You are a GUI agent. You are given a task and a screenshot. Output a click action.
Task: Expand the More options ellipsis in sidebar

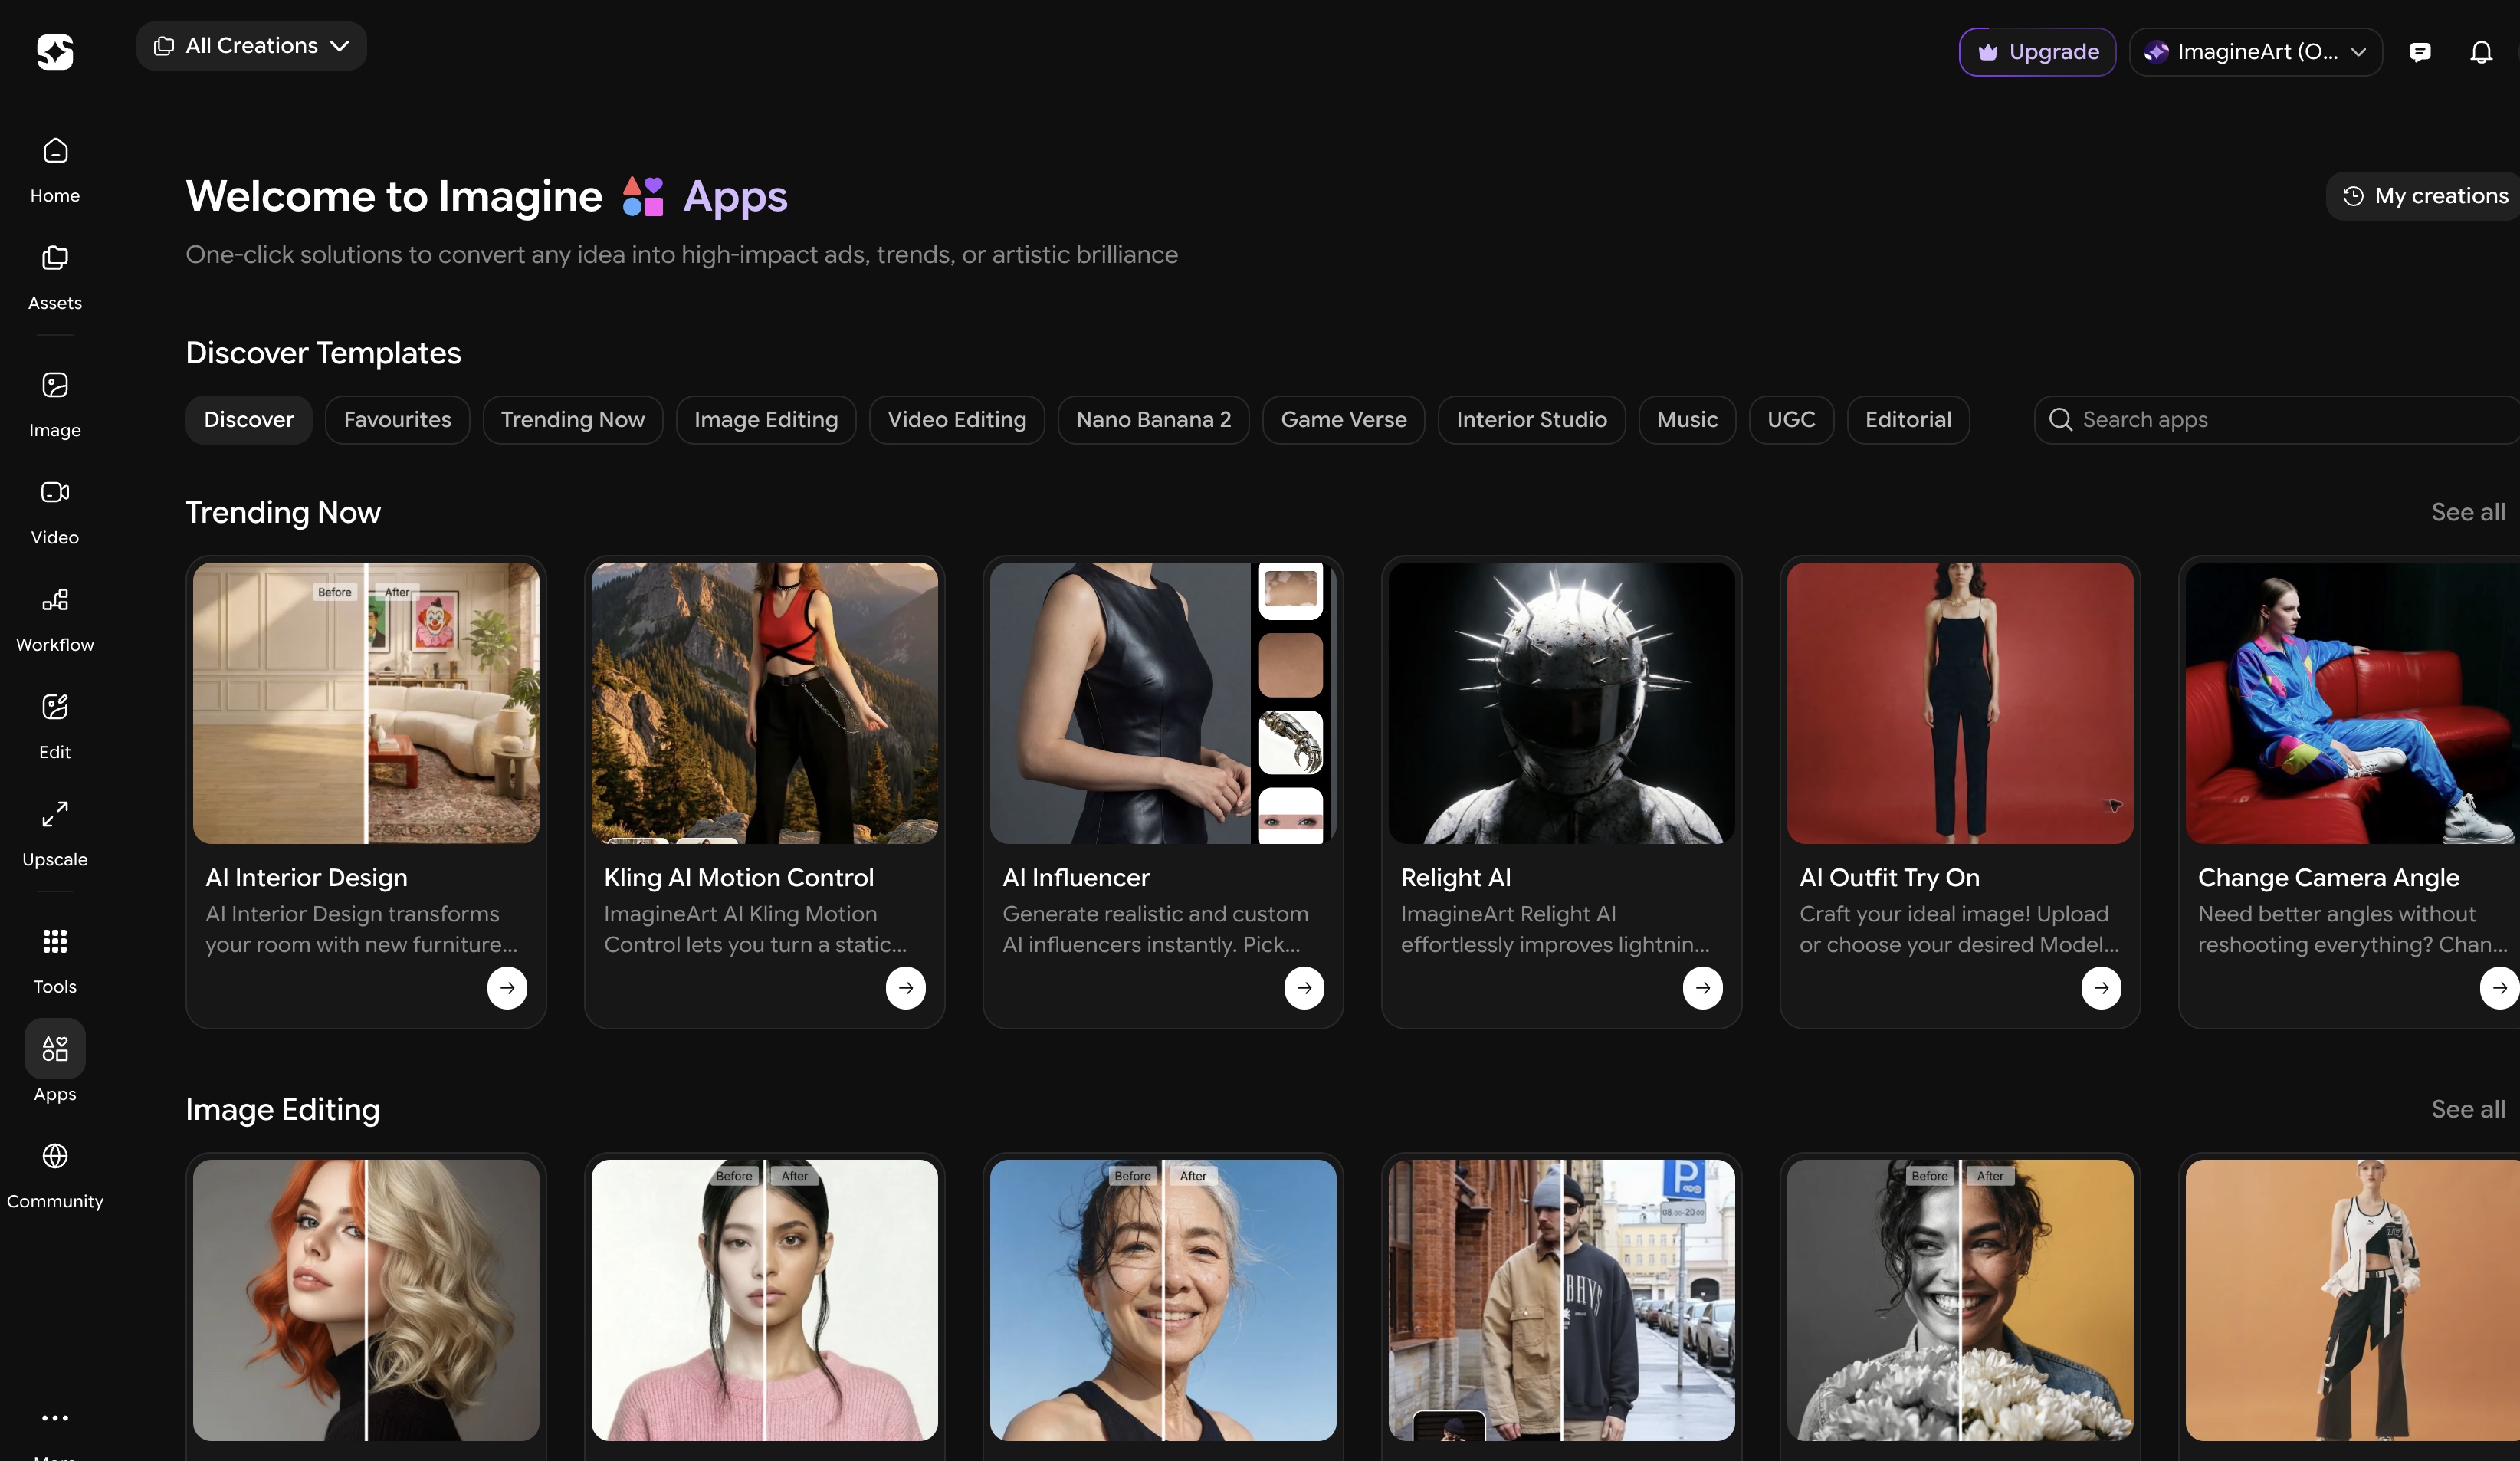[55, 1417]
